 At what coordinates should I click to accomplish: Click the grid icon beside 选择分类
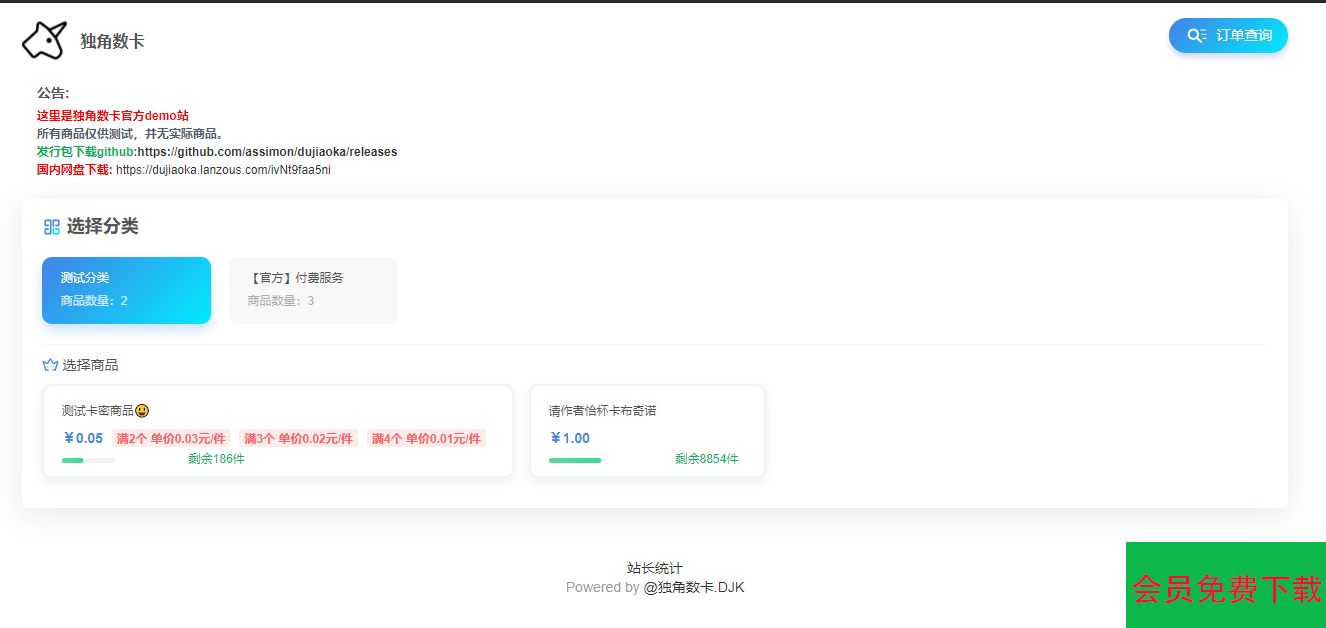tap(52, 227)
